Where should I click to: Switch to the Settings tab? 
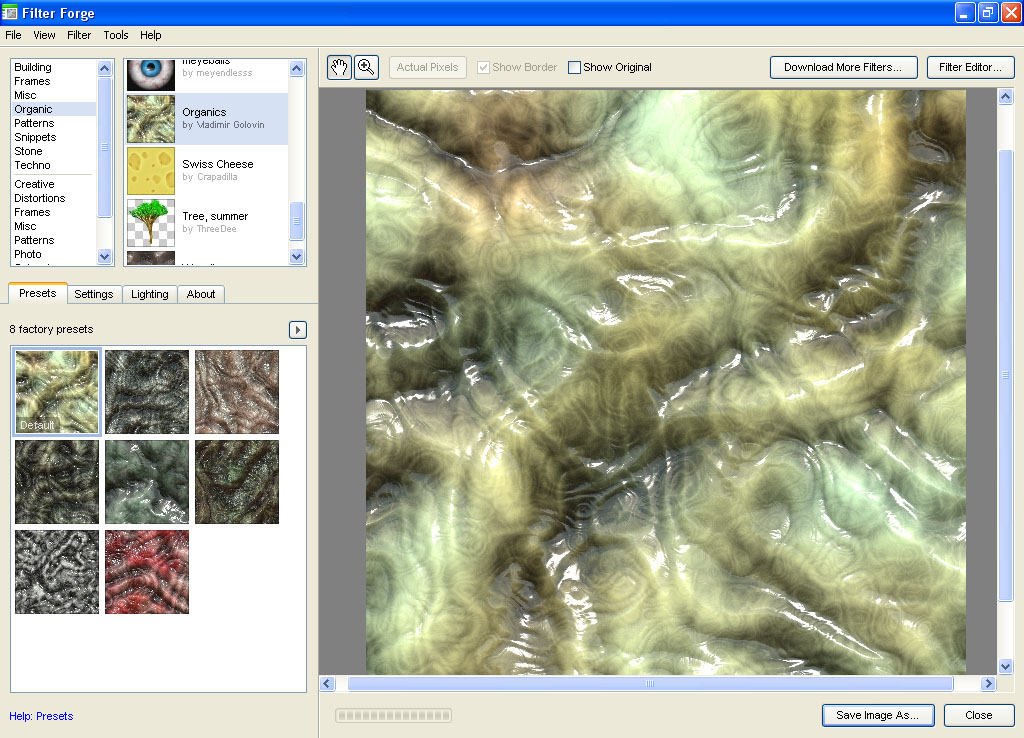pyautogui.click(x=94, y=294)
